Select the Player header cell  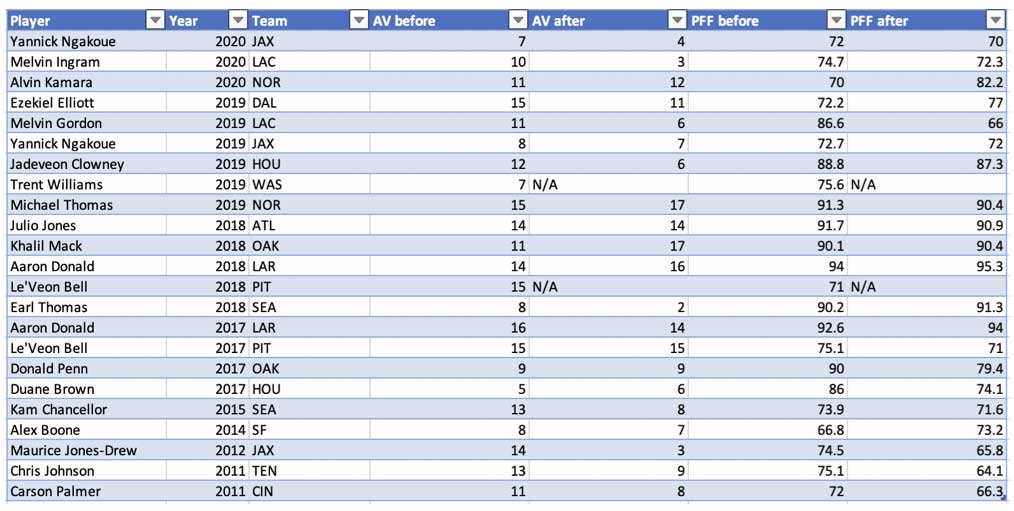tap(86, 21)
